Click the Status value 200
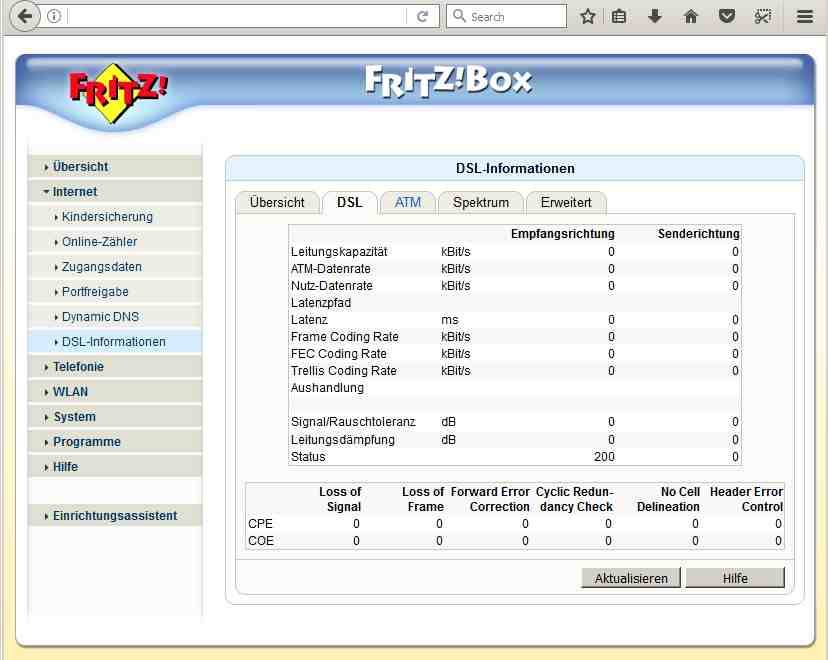828x660 pixels. pos(604,457)
